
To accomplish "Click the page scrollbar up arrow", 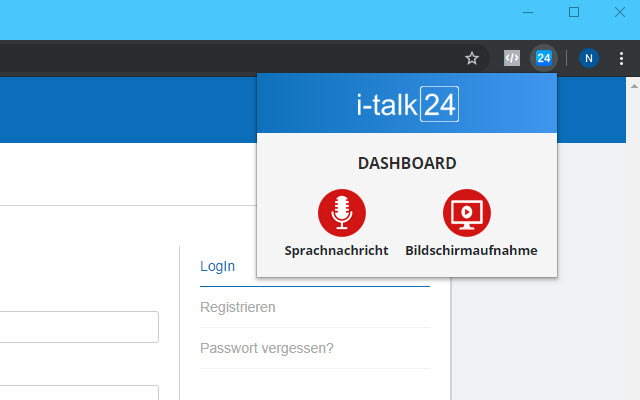I will click(x=634, y=86).
